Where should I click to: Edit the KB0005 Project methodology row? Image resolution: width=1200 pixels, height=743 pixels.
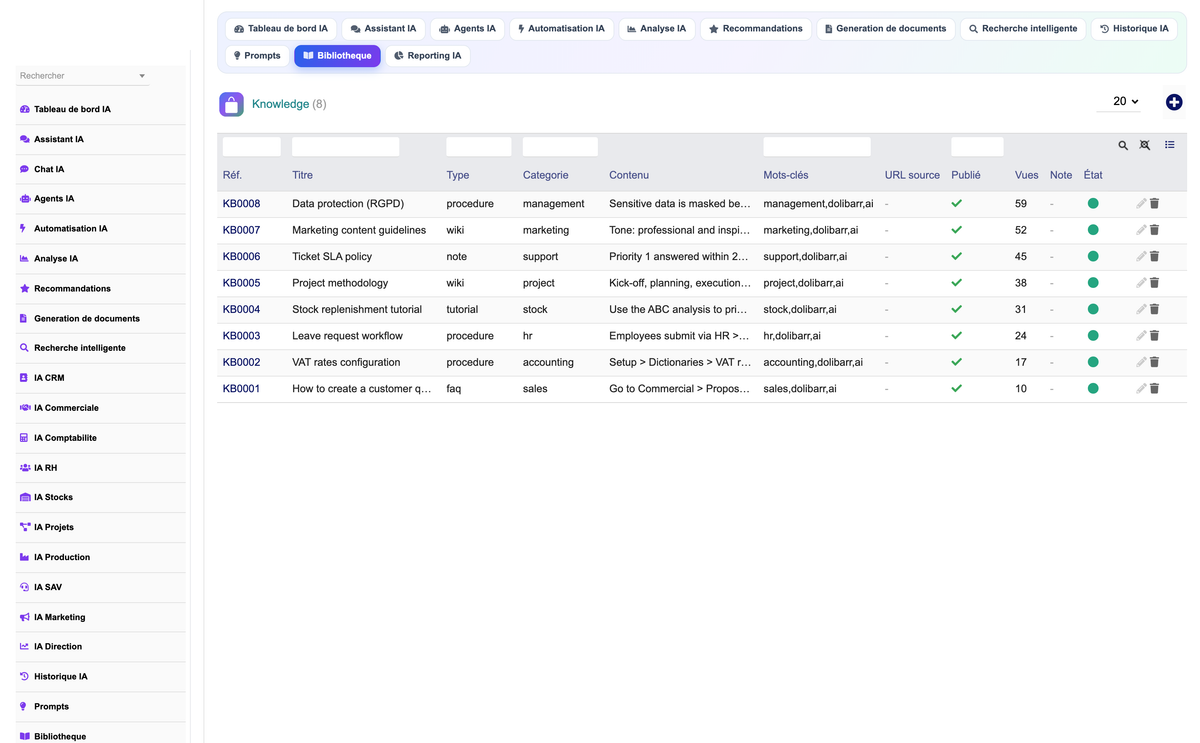click(1141, 283)
